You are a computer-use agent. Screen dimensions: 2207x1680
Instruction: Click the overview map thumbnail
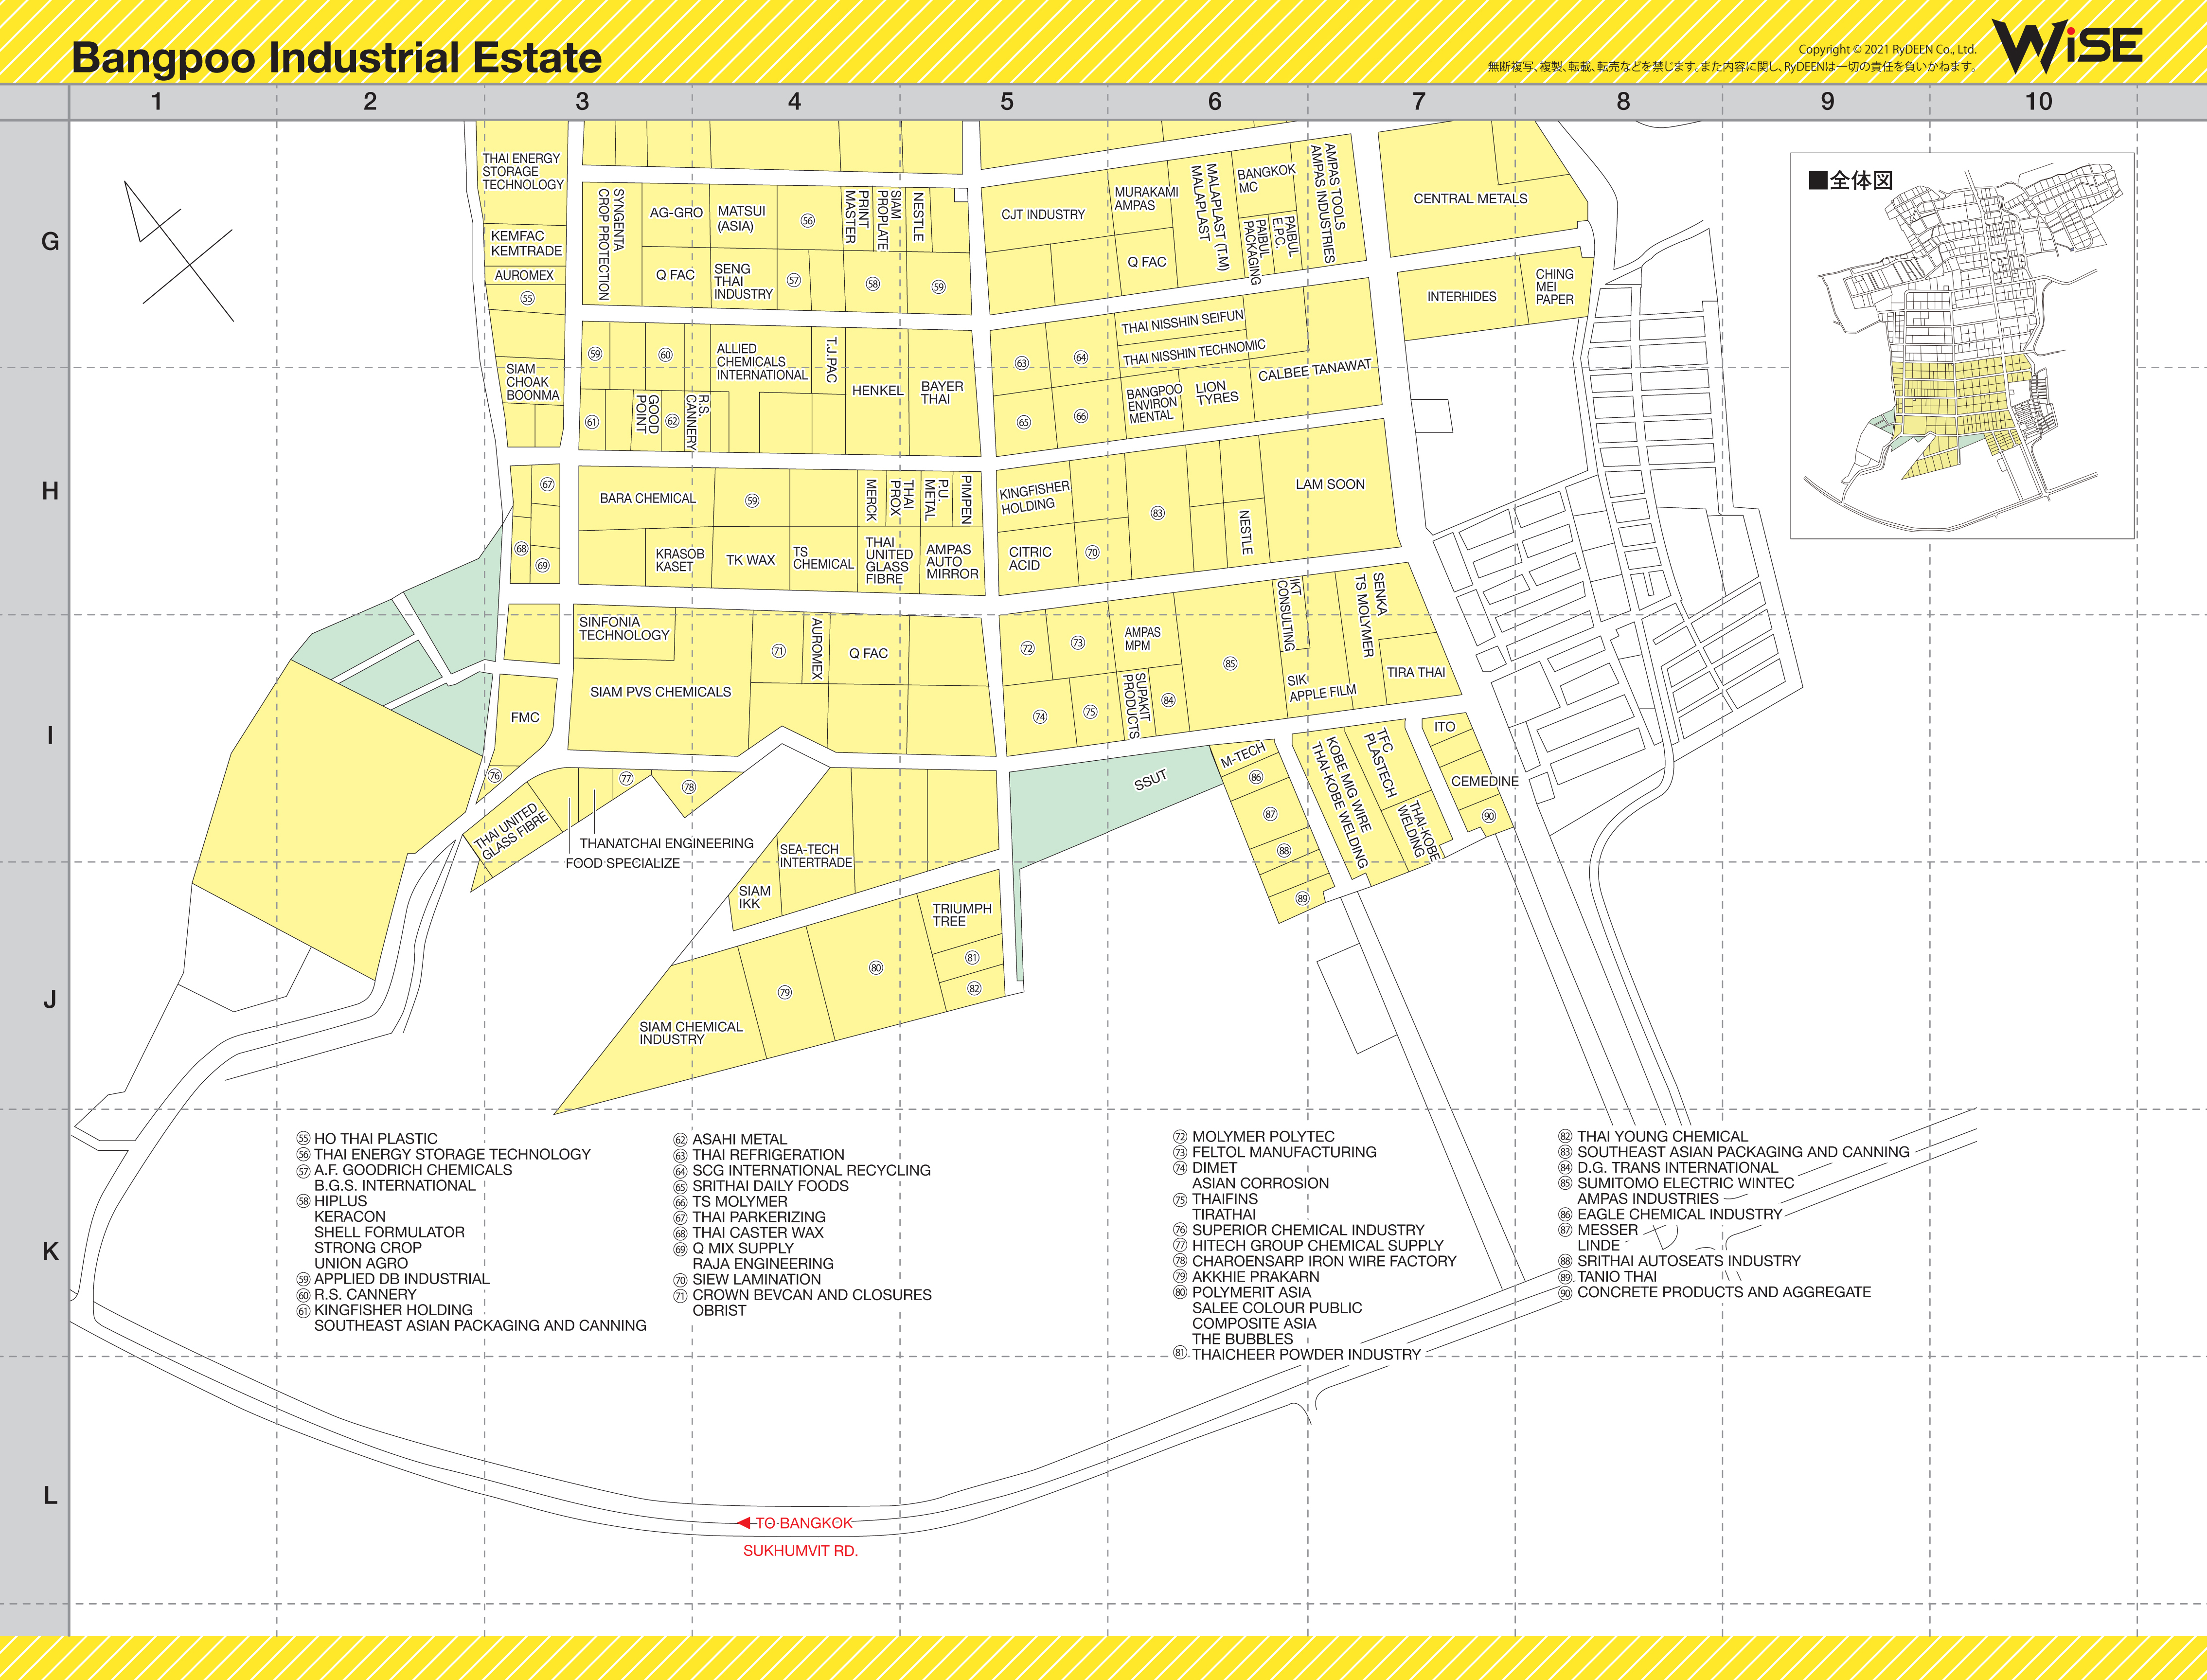tap(1961, 346)
